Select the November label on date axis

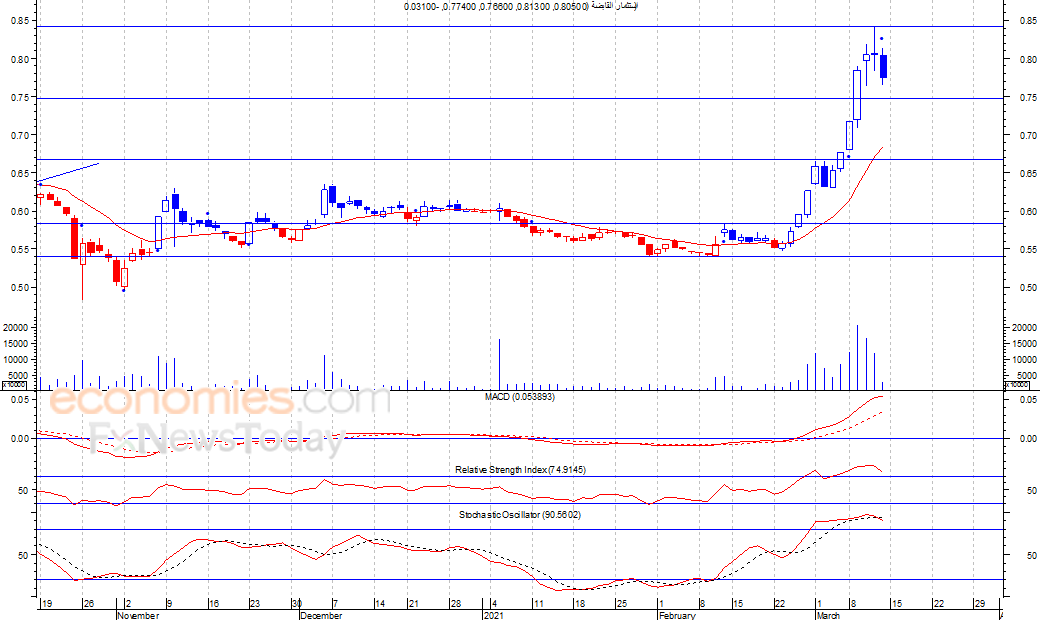(x=137, y=616)
